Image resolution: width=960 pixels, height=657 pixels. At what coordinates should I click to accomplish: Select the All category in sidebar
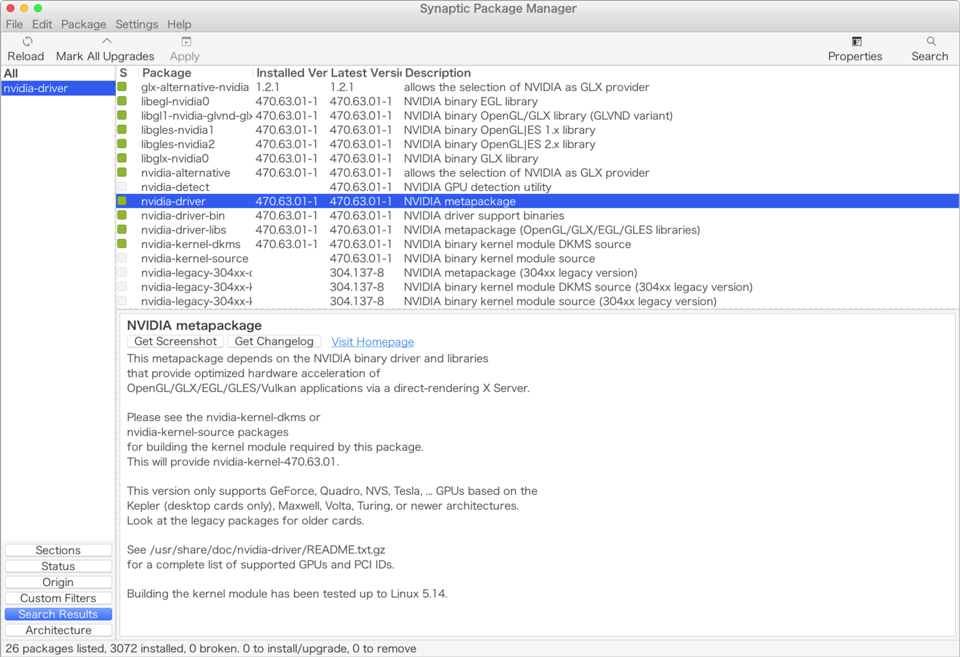pyautogui.click(x=11, y=73)
